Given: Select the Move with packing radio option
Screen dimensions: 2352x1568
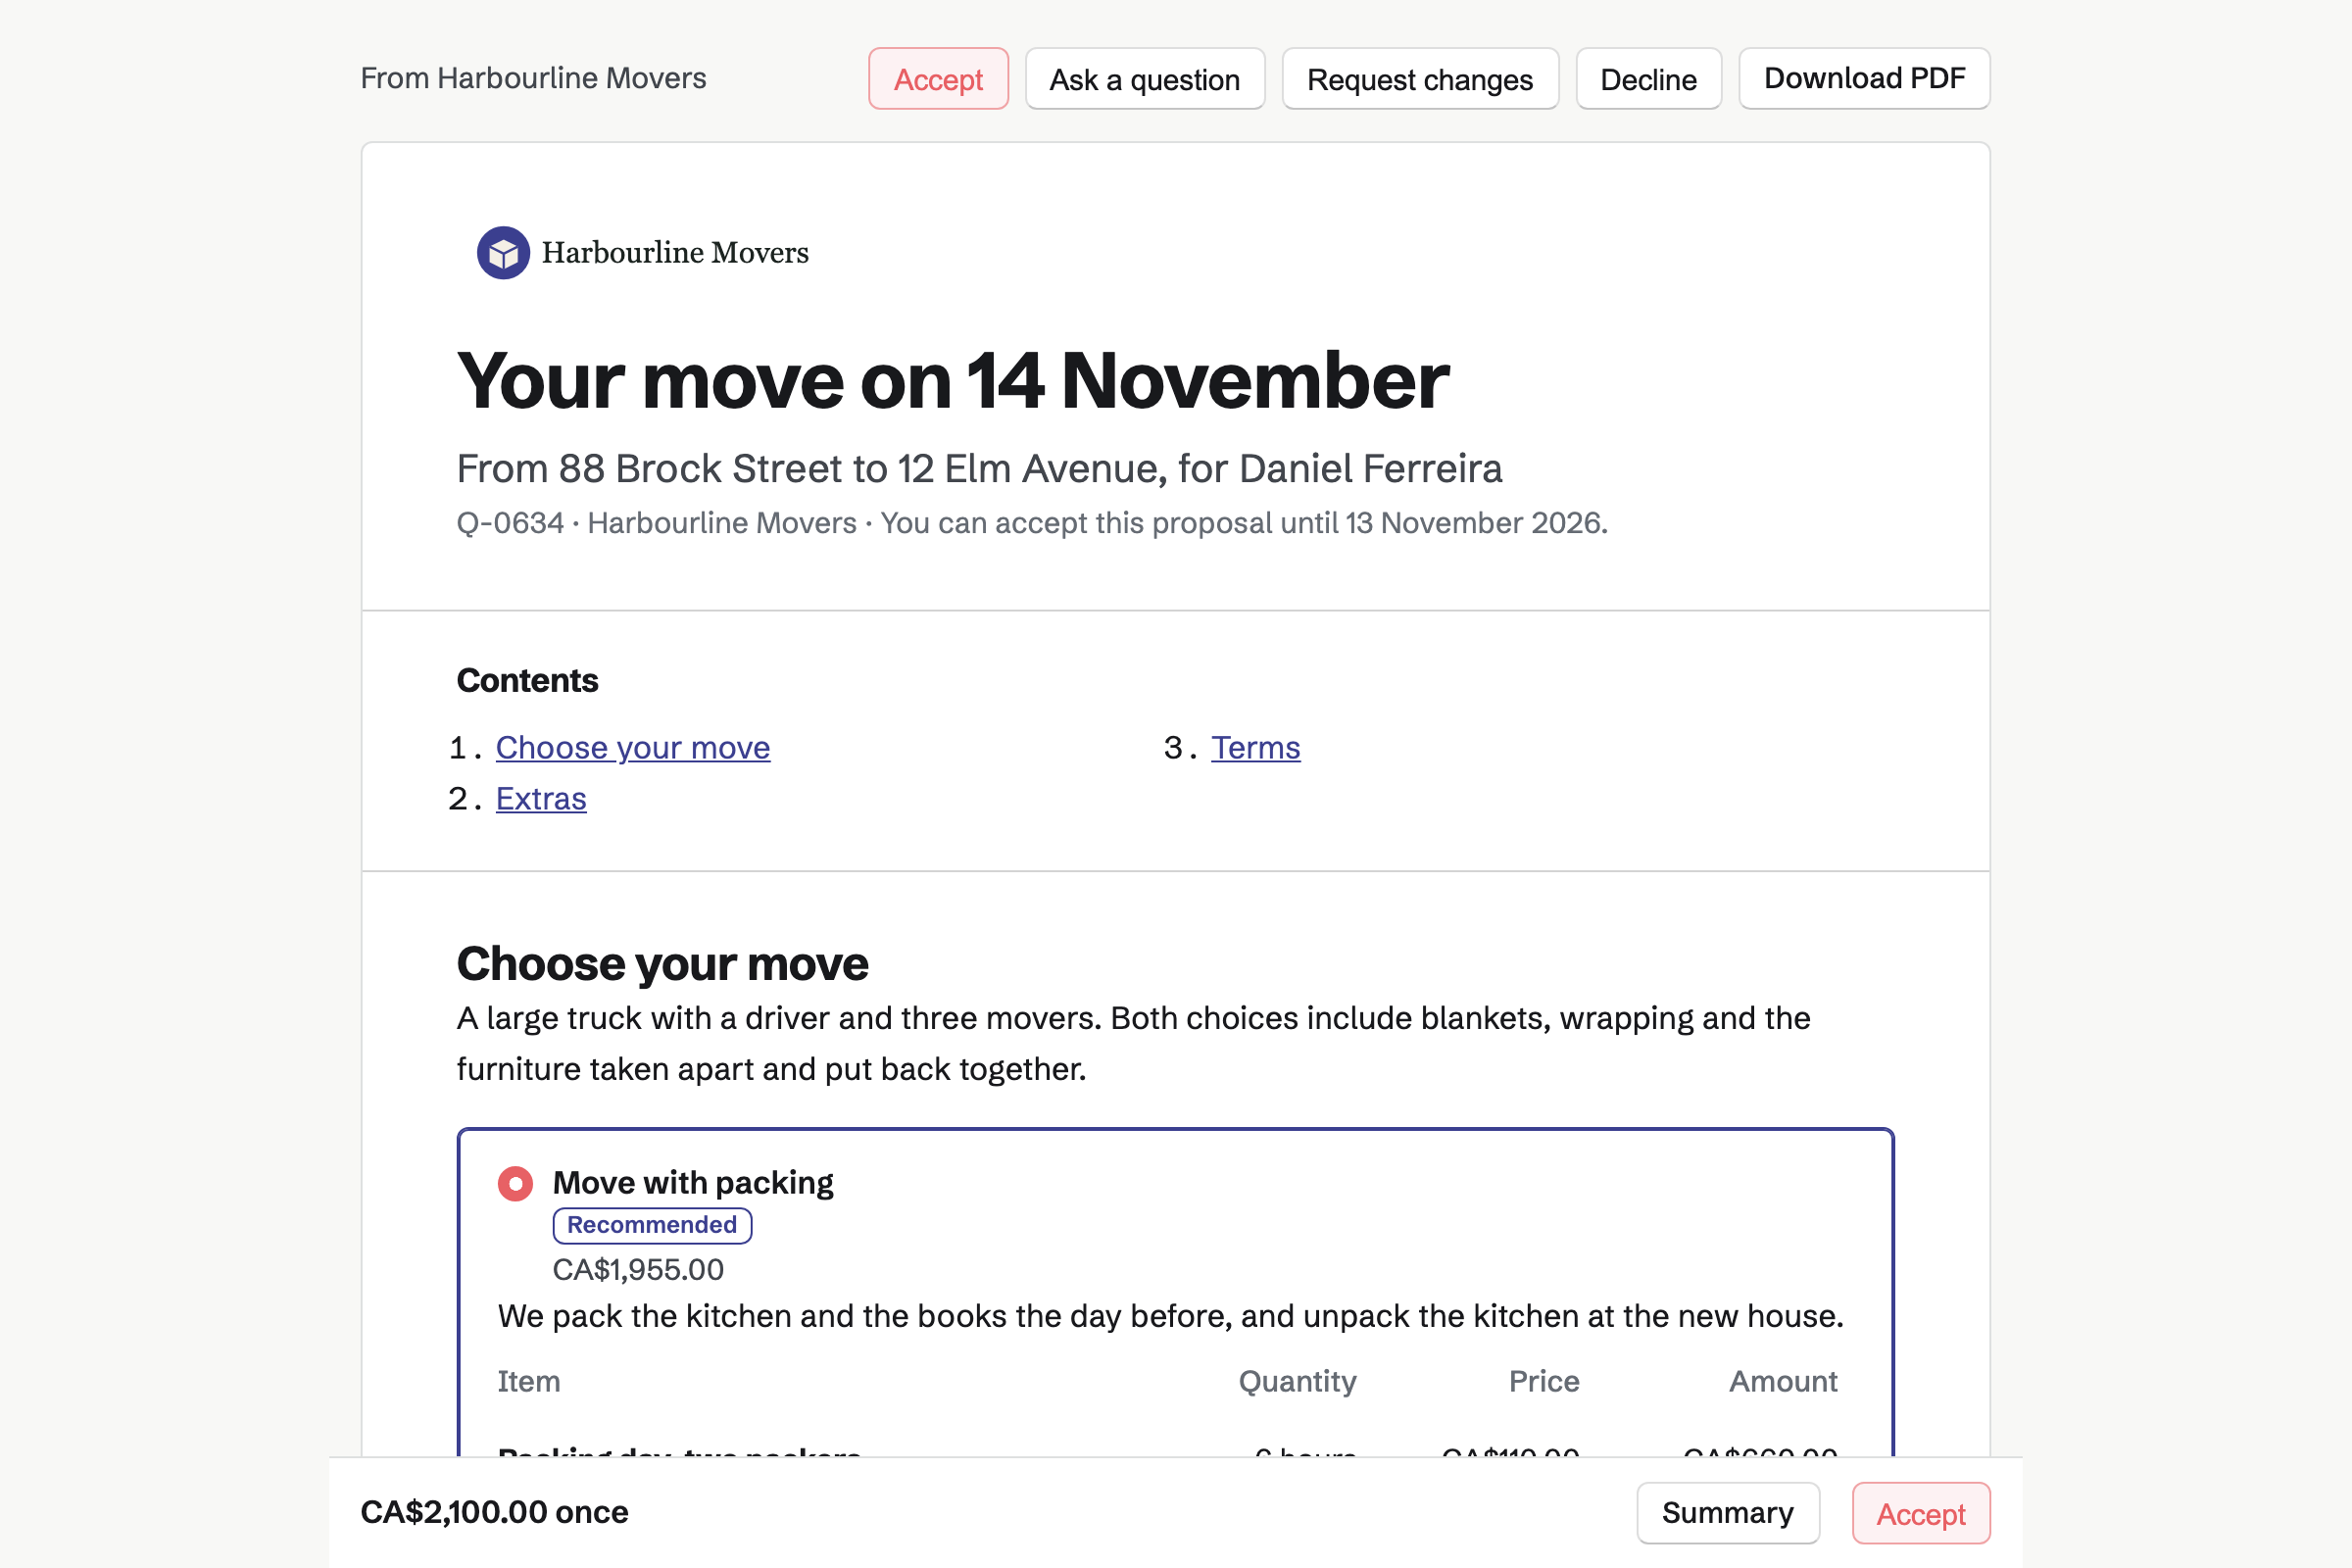Looking at the screenshot, I should [x=516, y=1184].
